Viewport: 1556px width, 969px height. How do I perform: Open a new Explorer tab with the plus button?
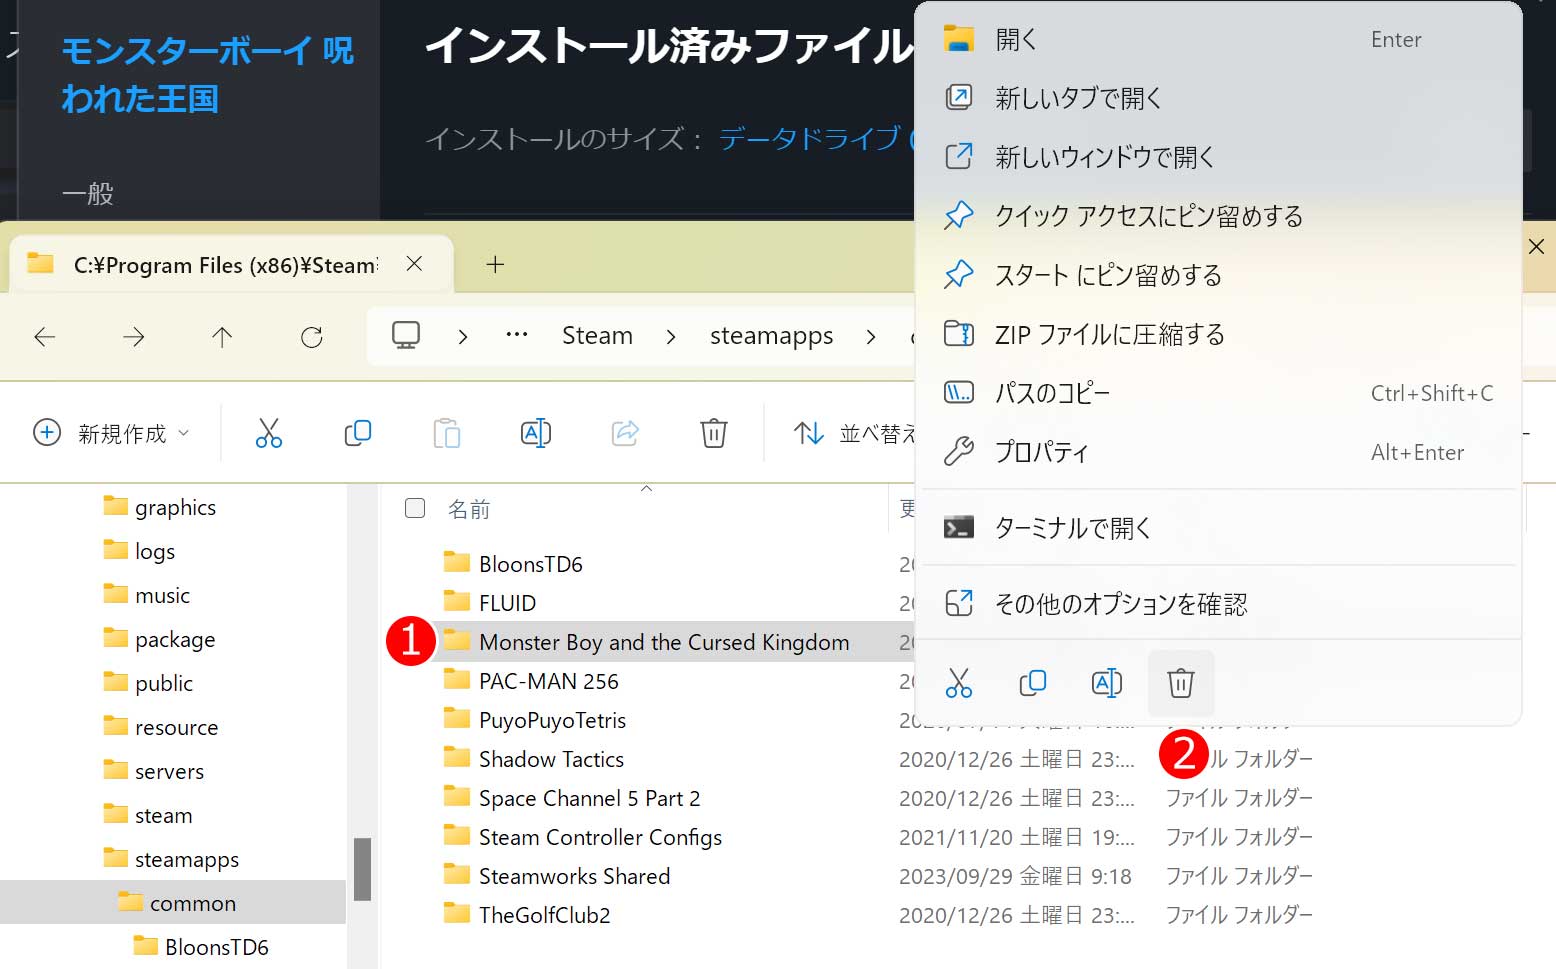[494, 264]
